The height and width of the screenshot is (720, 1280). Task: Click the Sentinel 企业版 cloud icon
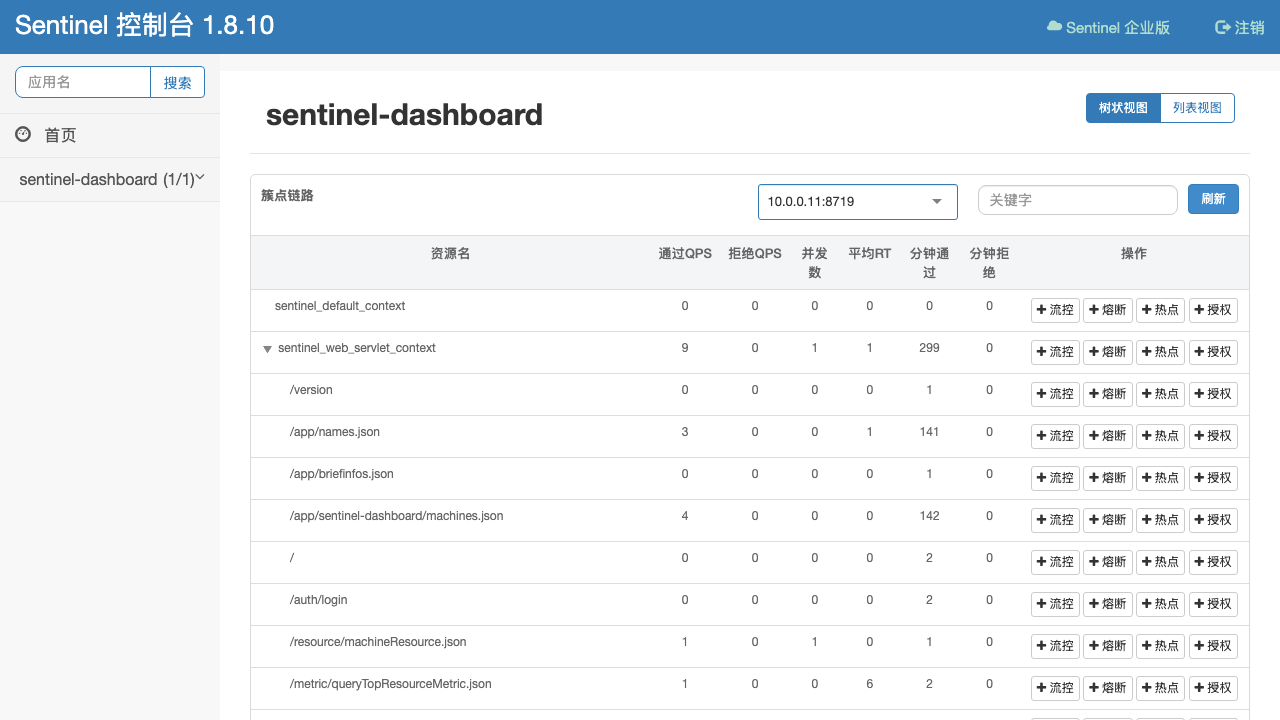click(1054, 27)
